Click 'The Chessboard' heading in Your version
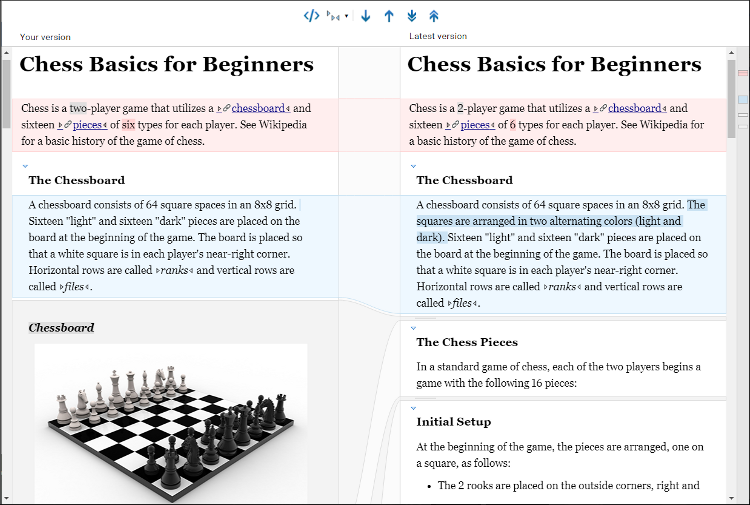The width and height of the screenshot is (750, 505). point(77,180)
